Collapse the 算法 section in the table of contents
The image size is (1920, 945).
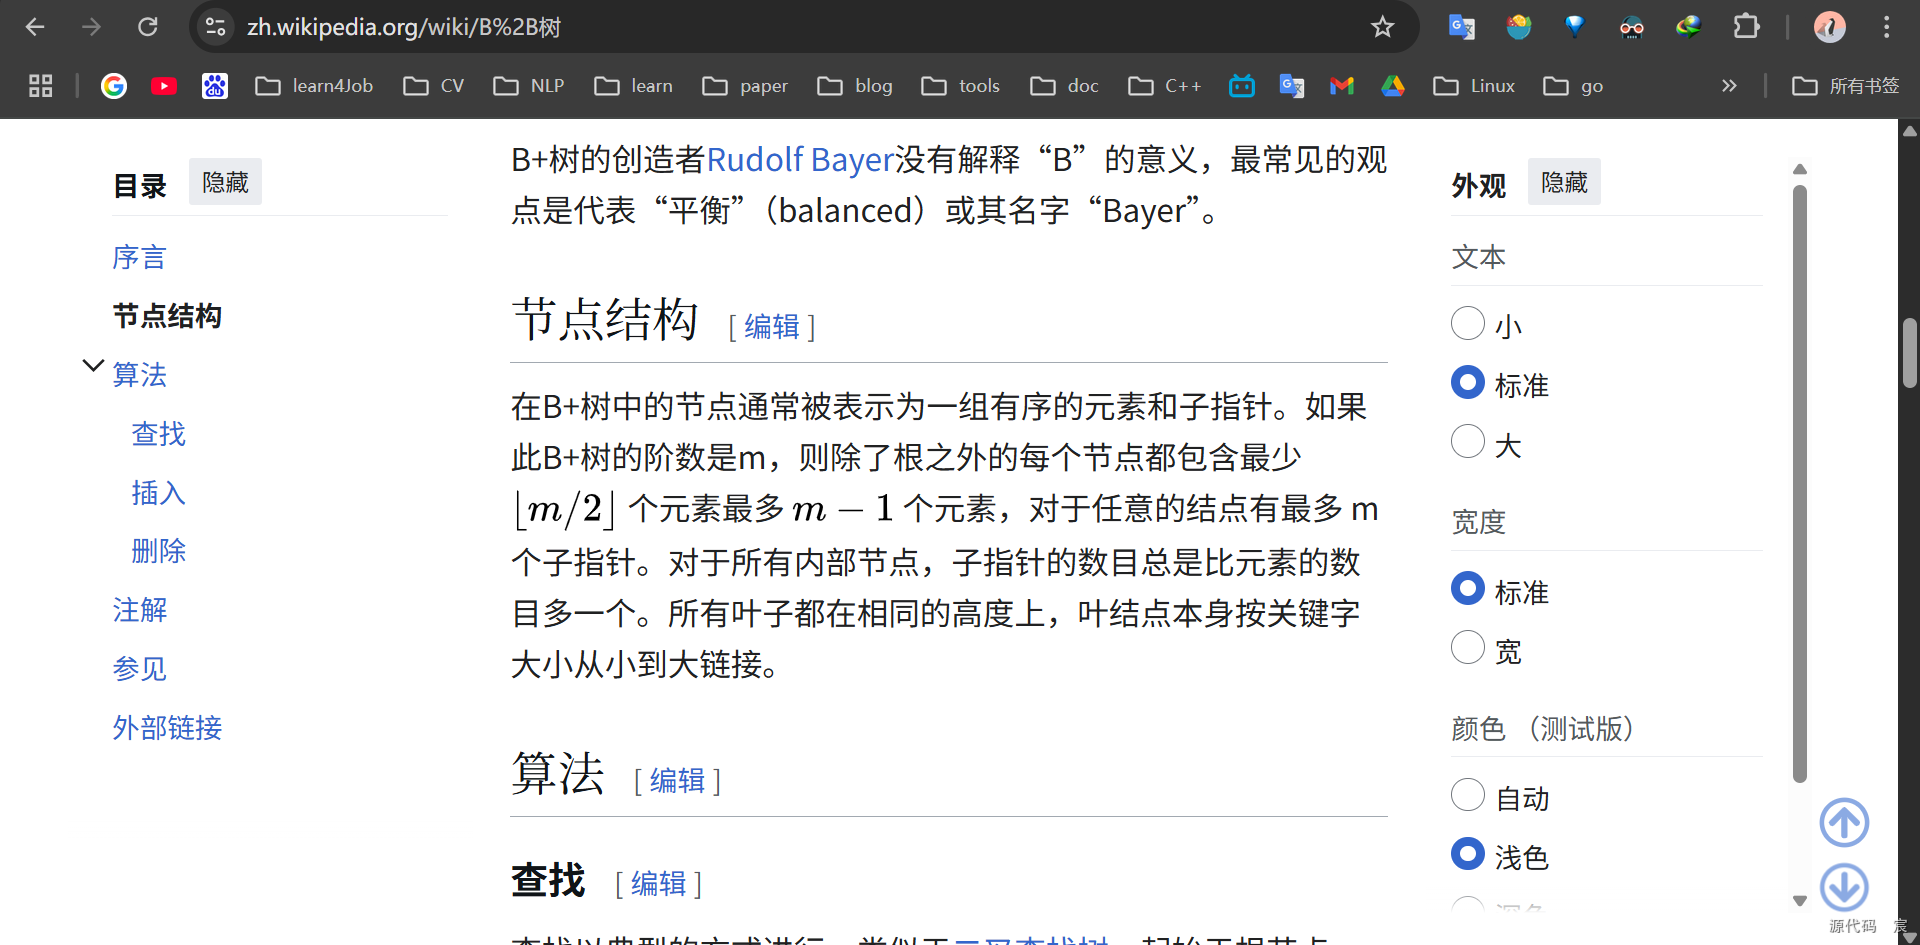click(x=93, y=364)
